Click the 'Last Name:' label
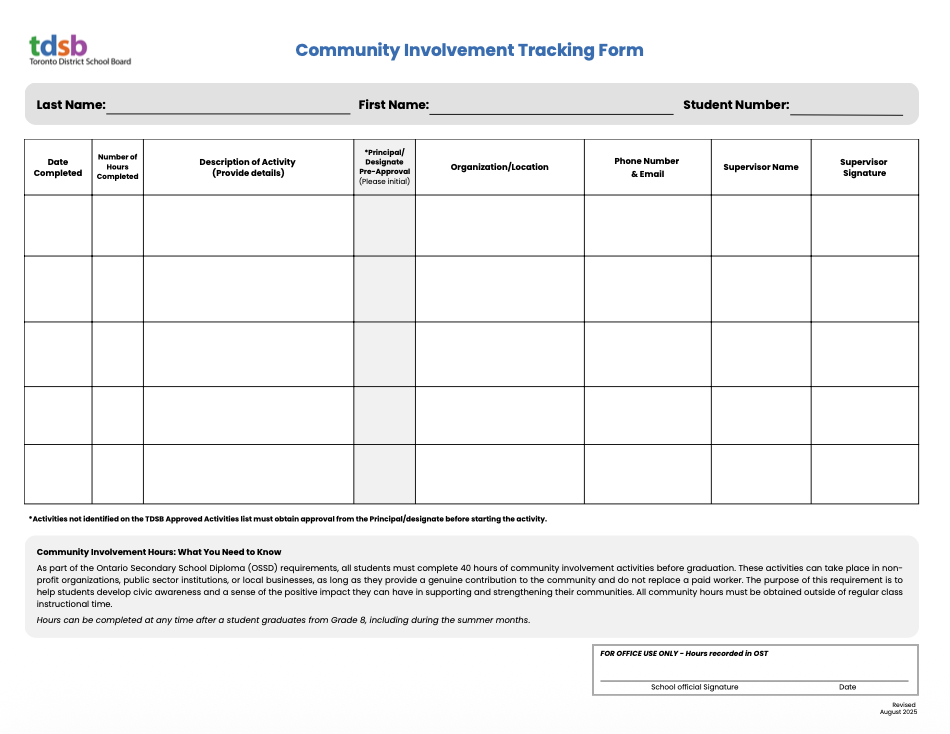The height and width of the screenshot is (734, 950). coord(71,105)
